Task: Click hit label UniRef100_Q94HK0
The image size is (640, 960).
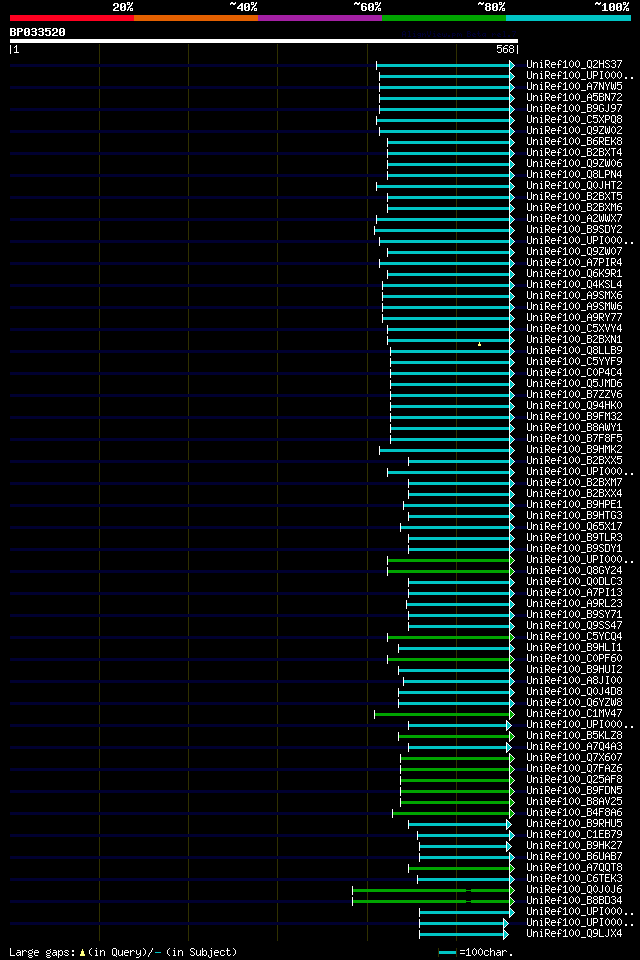Action: 574,406
